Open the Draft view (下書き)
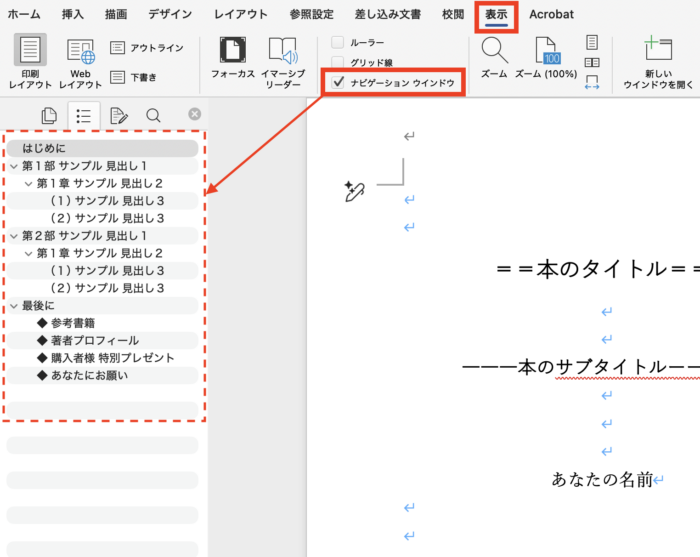The height and width of the screenshot is (557, 700). (133, 77)
